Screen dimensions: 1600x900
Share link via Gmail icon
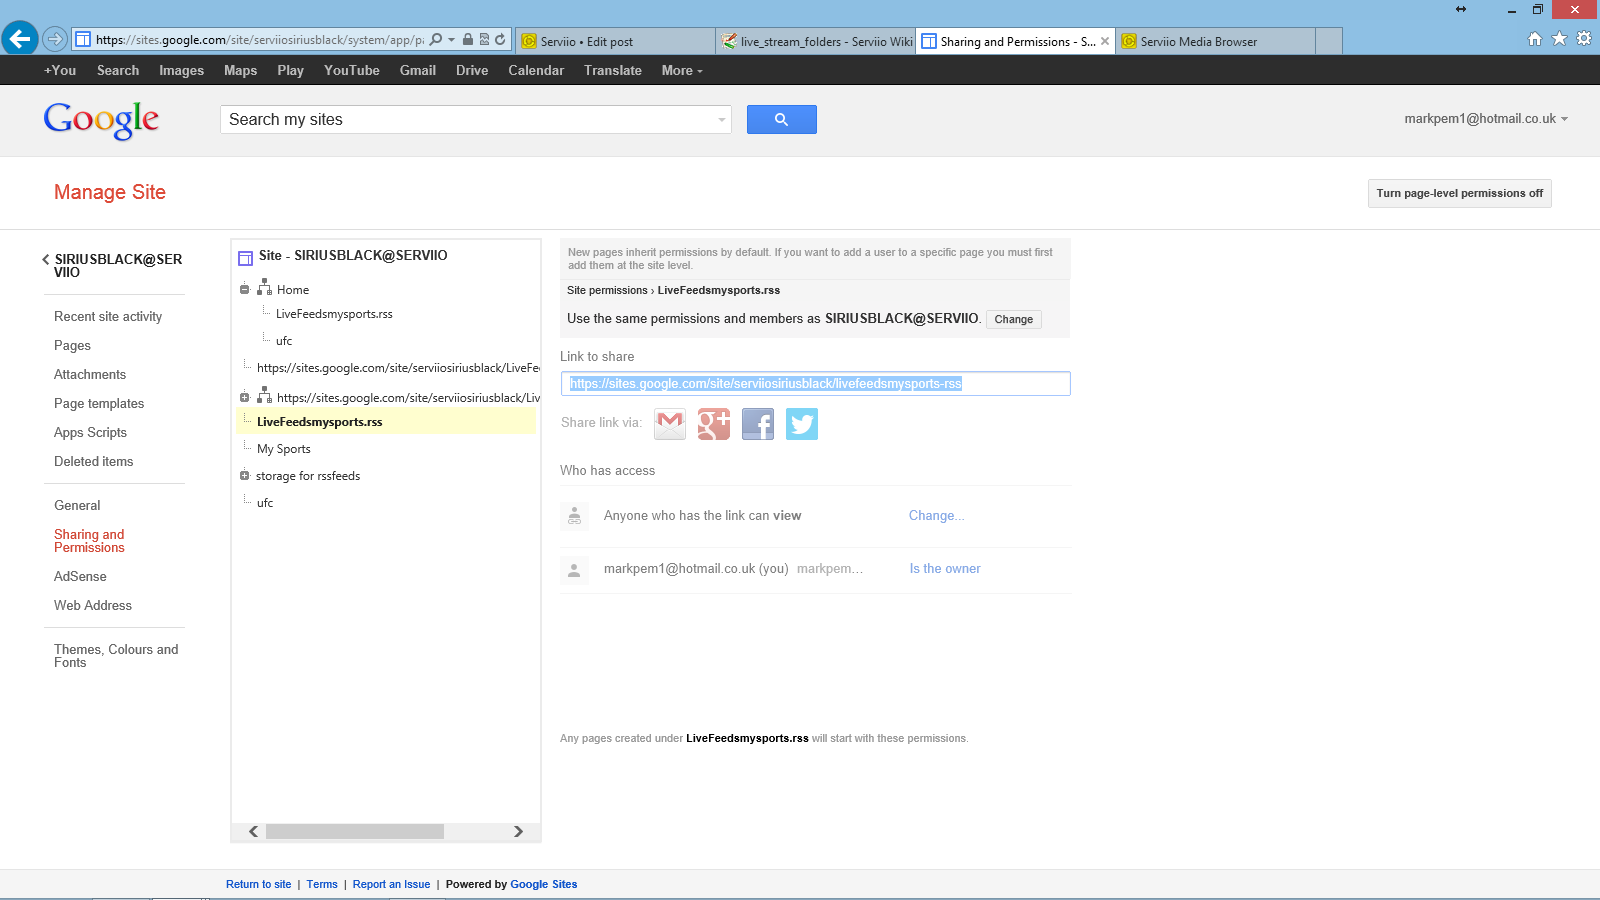pyautogui.click(x=670, y=424)
